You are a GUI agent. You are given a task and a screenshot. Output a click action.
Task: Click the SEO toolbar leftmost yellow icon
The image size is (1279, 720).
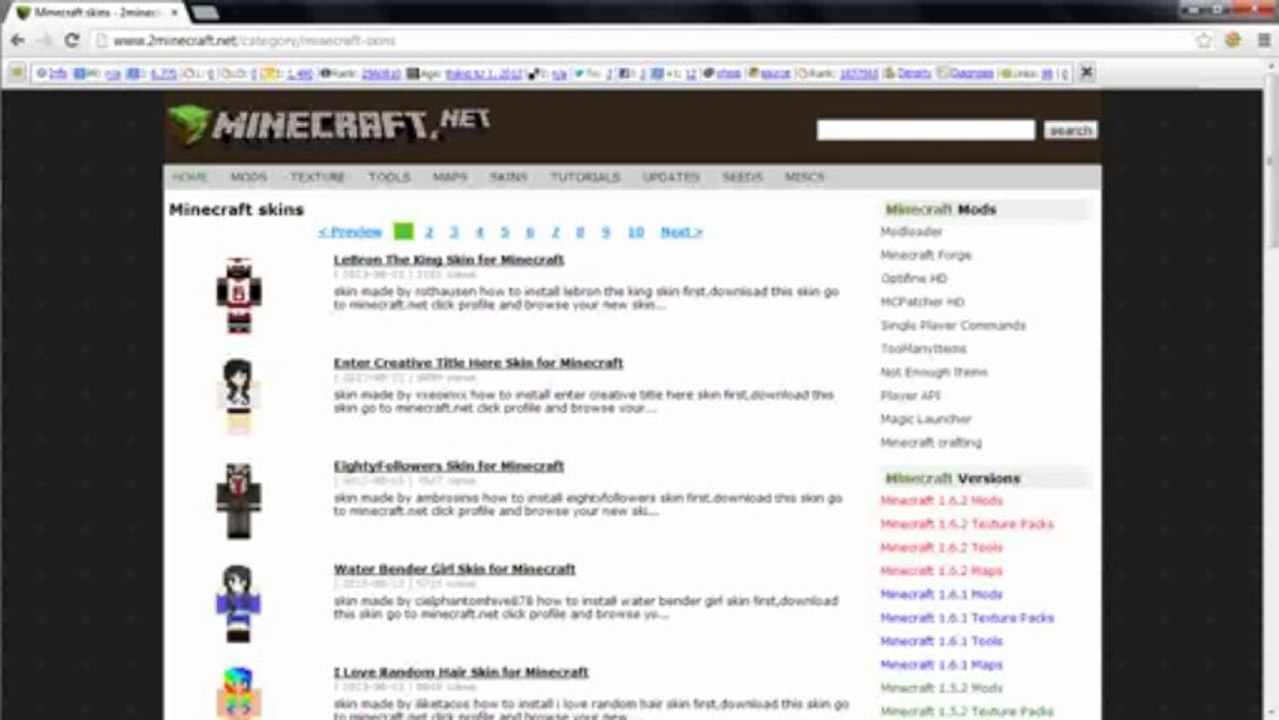point(17,72)
